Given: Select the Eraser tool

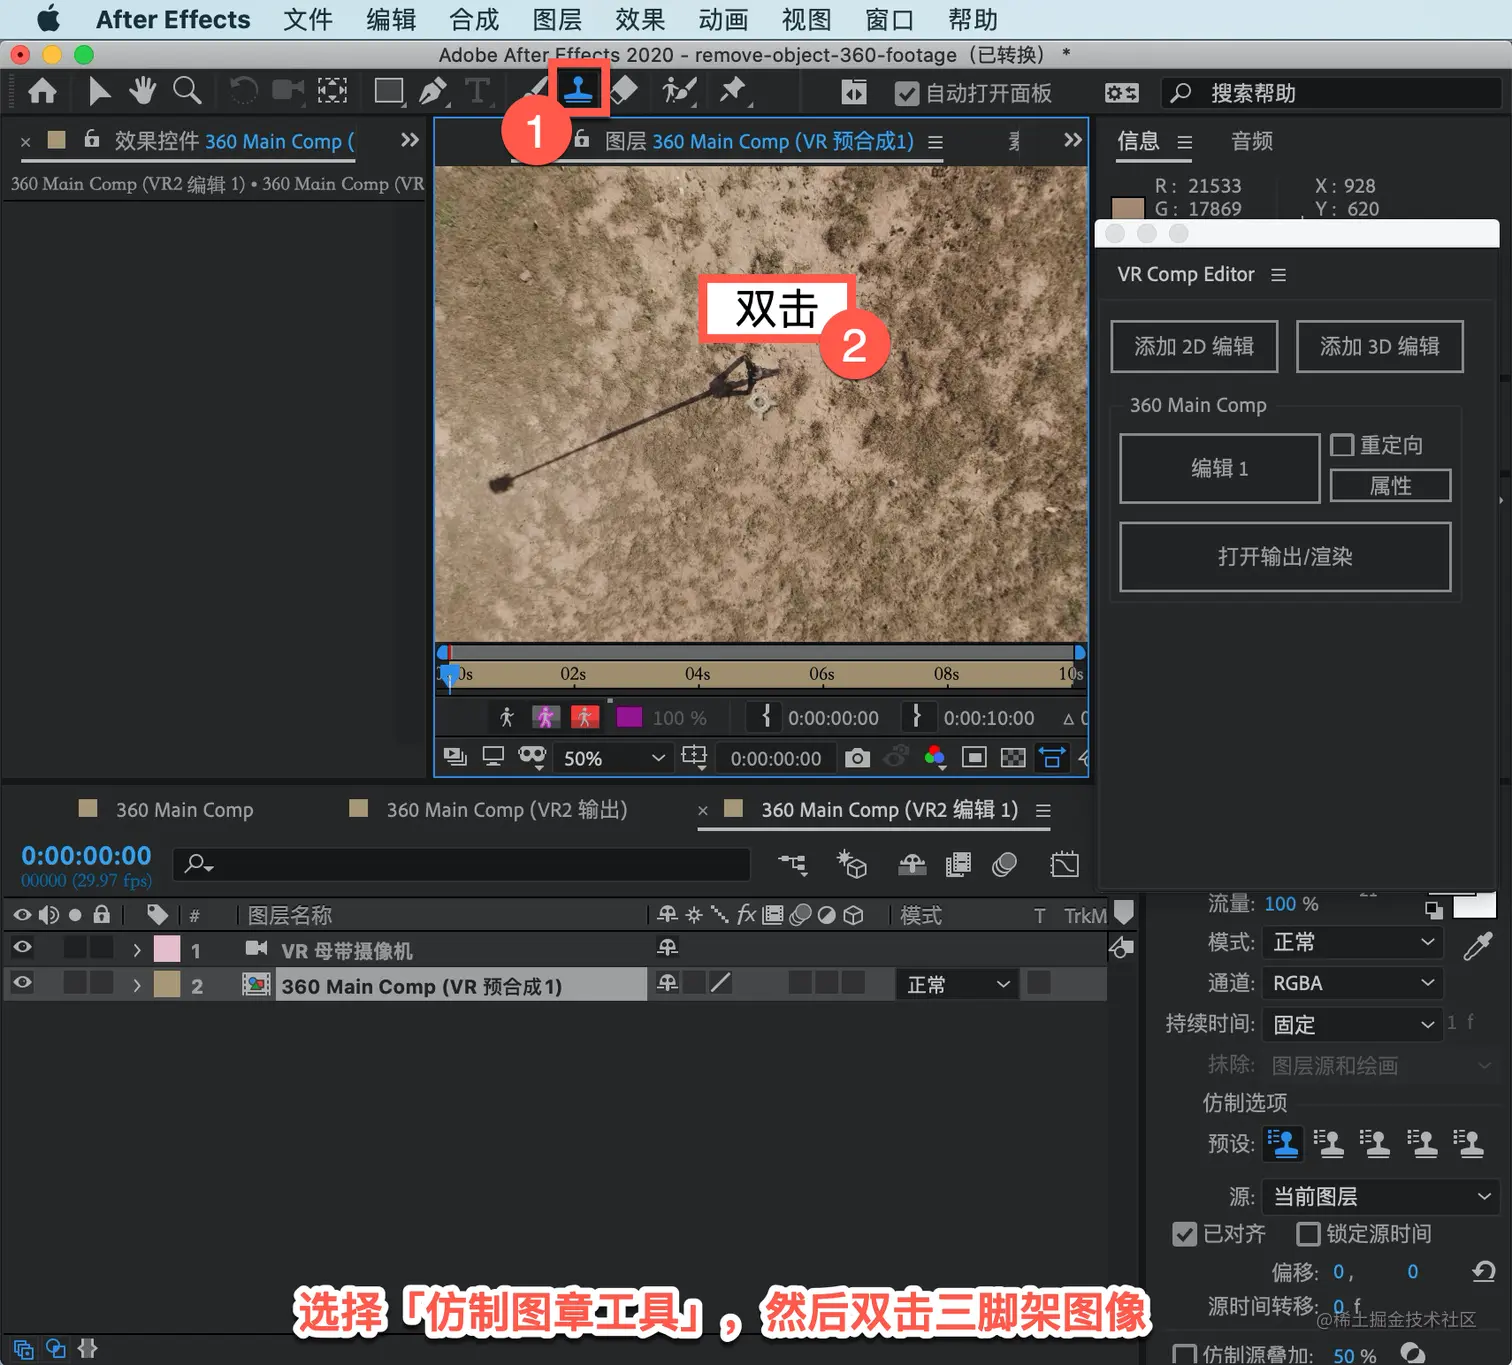Looking at the screenshot, I should point(623,91).
